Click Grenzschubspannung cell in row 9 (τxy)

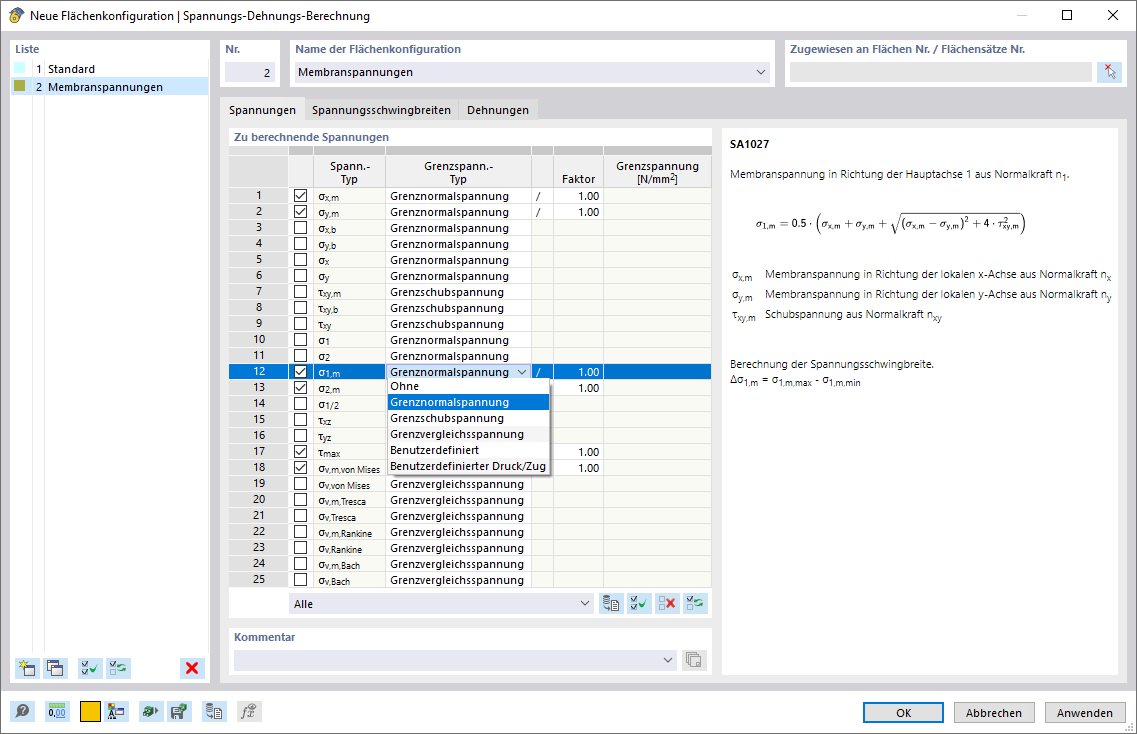[458, 323]
